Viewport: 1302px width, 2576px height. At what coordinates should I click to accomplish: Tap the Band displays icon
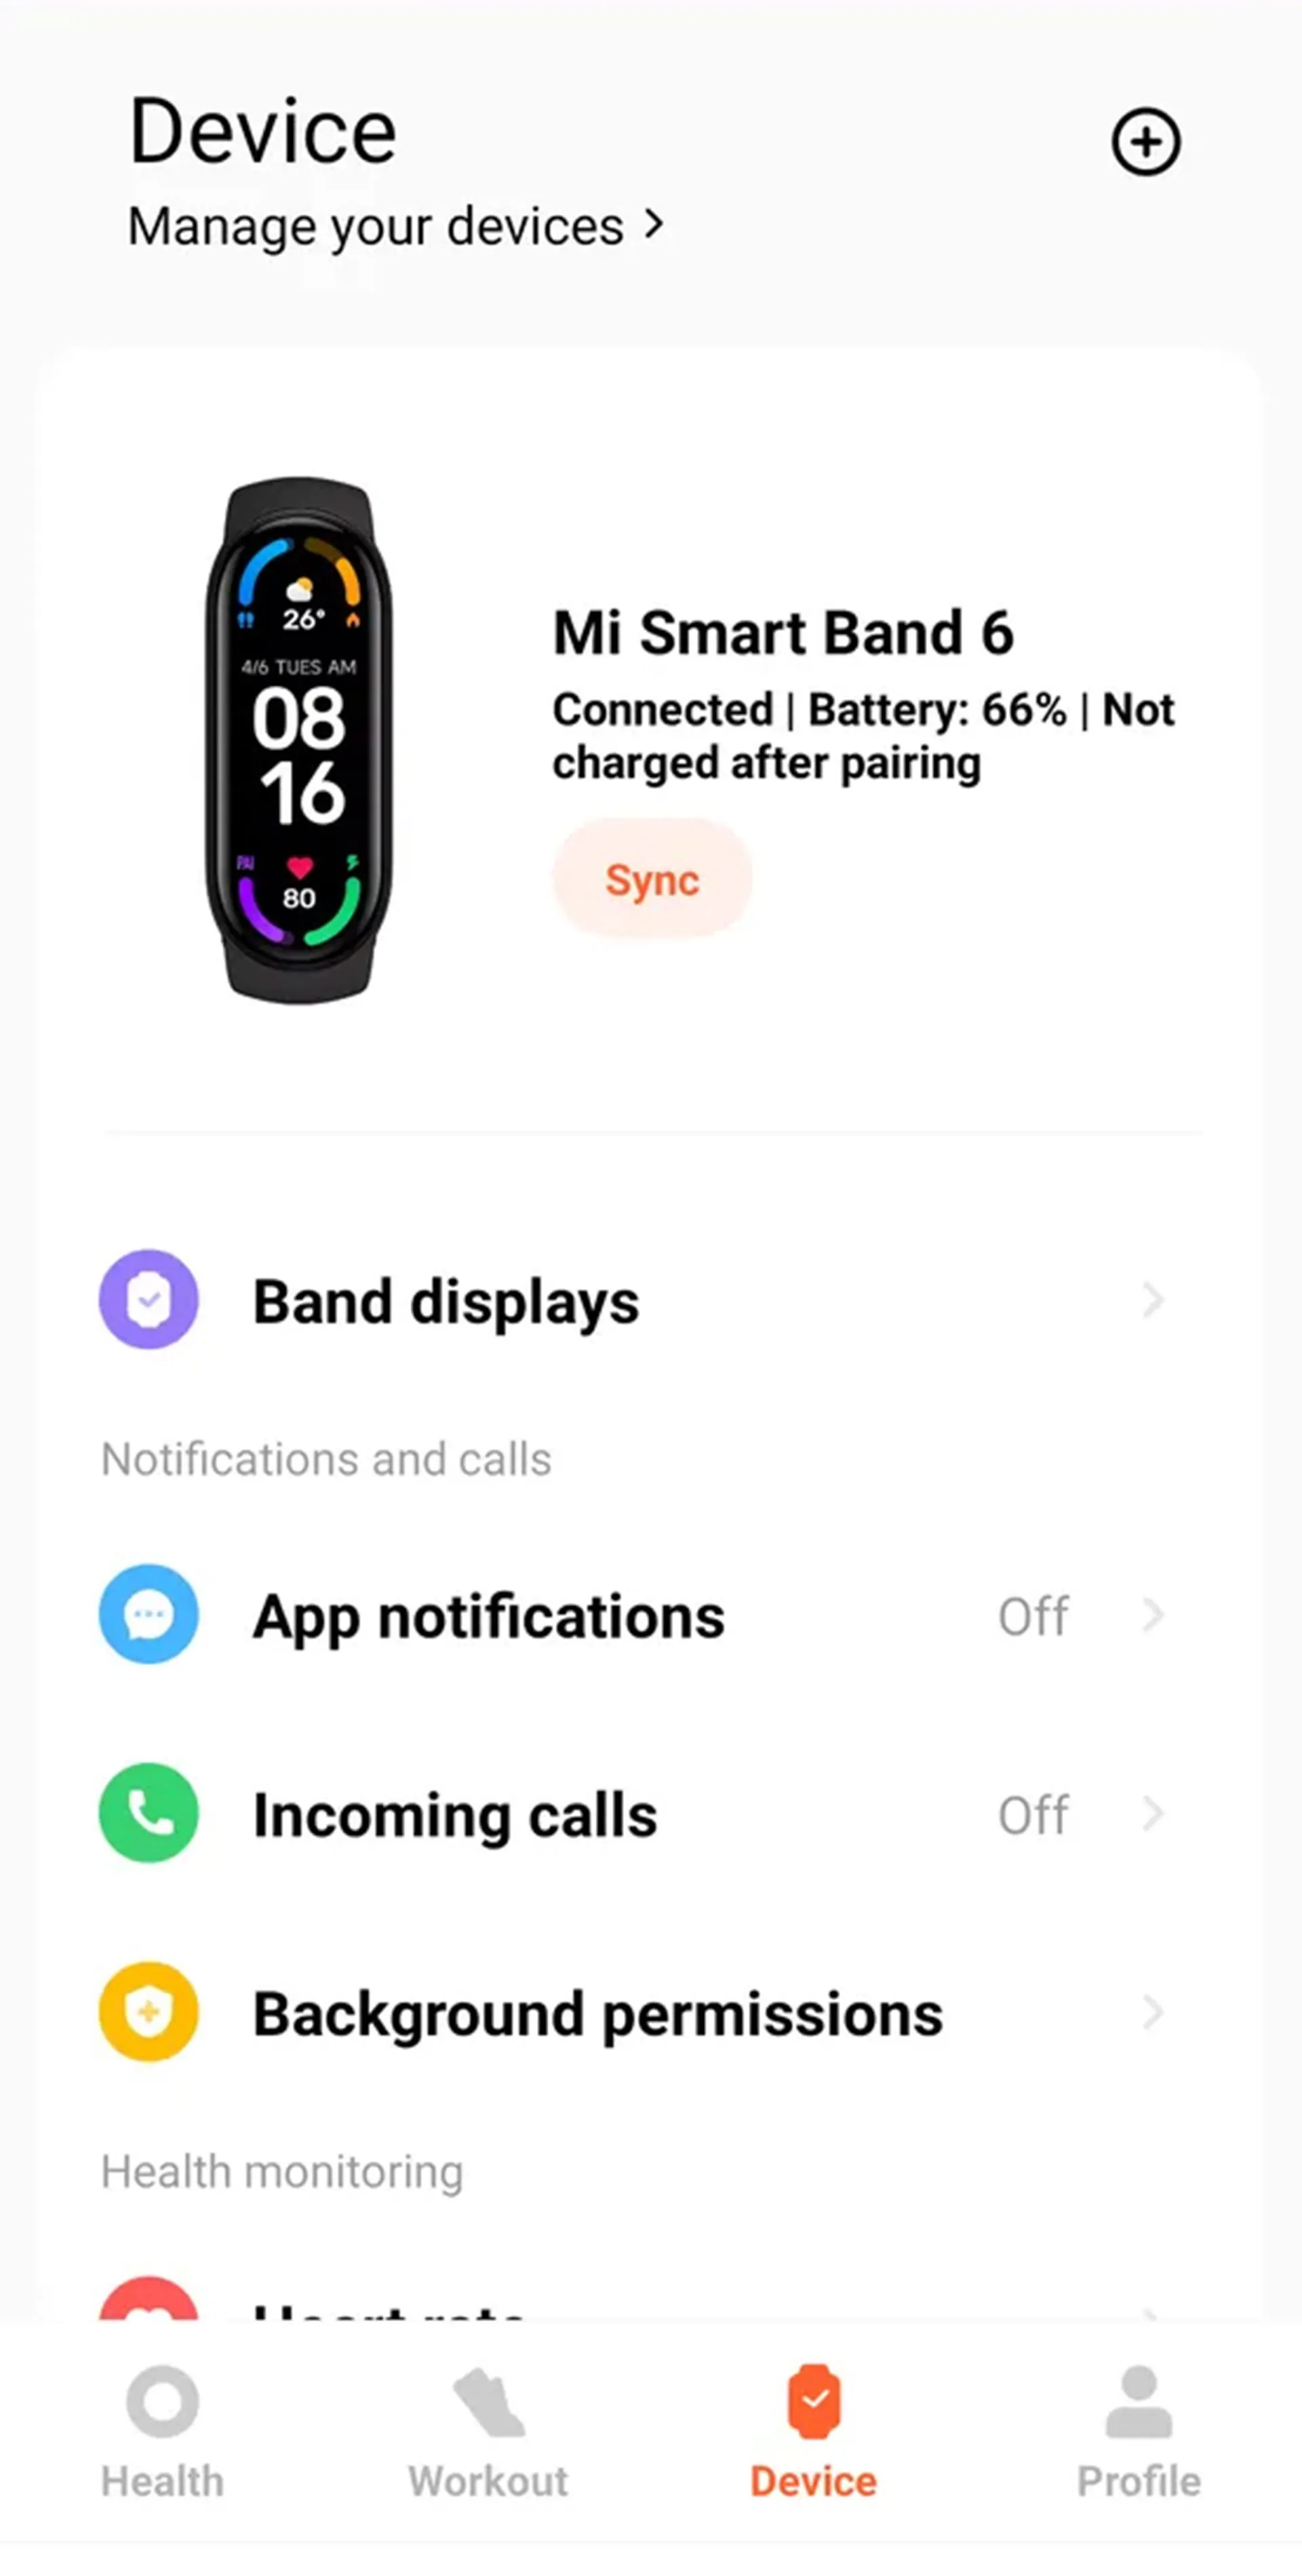148,1300
